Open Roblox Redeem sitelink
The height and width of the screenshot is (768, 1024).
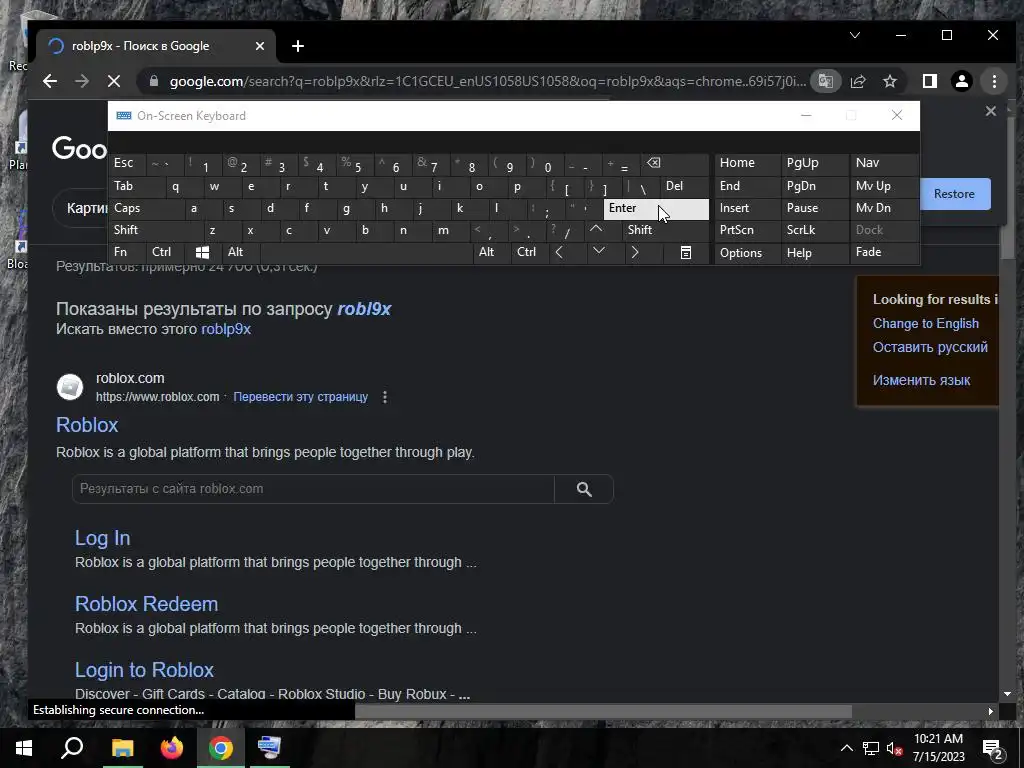pos(146,604)
